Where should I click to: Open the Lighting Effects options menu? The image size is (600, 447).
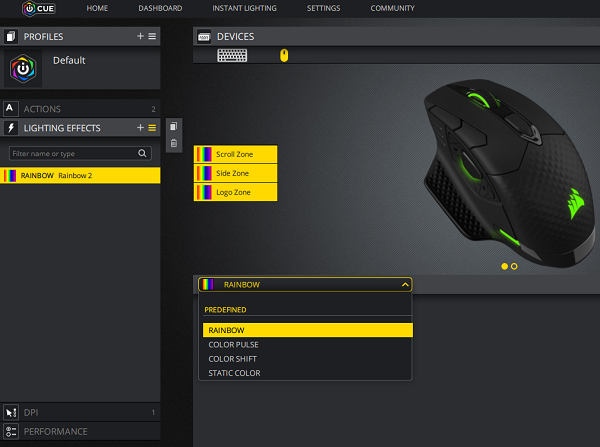(152, 128)
